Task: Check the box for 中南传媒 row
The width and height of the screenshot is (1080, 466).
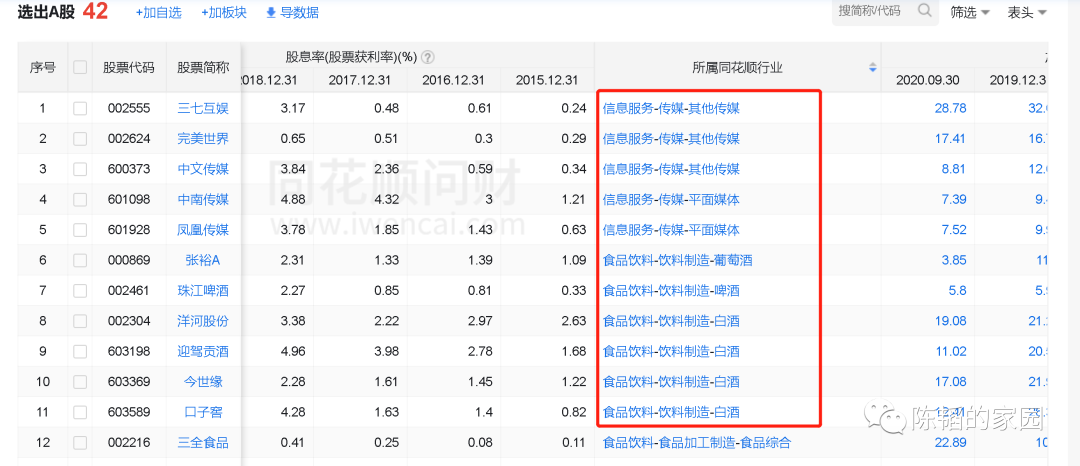Action: [x=80, y=200]
